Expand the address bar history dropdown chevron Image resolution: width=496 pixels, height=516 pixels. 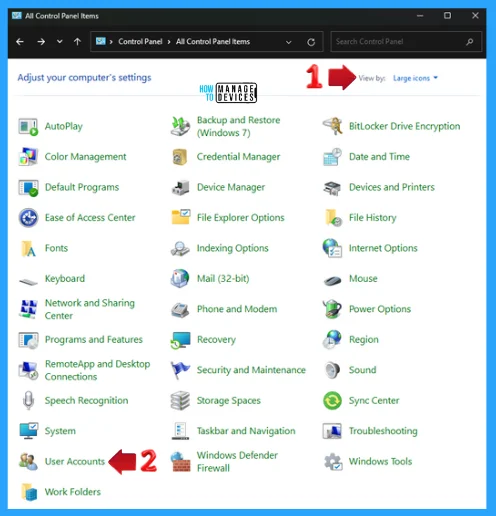(289, 42)
